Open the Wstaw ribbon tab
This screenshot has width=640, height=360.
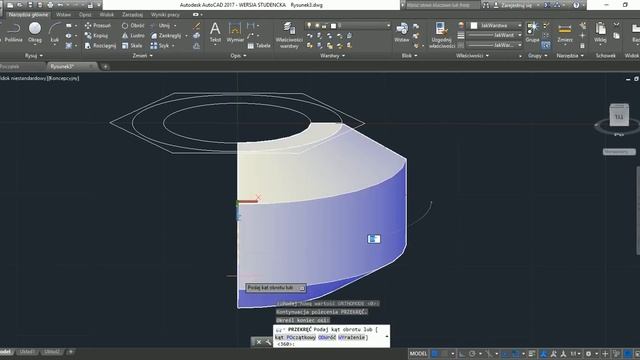coord(63,14)
